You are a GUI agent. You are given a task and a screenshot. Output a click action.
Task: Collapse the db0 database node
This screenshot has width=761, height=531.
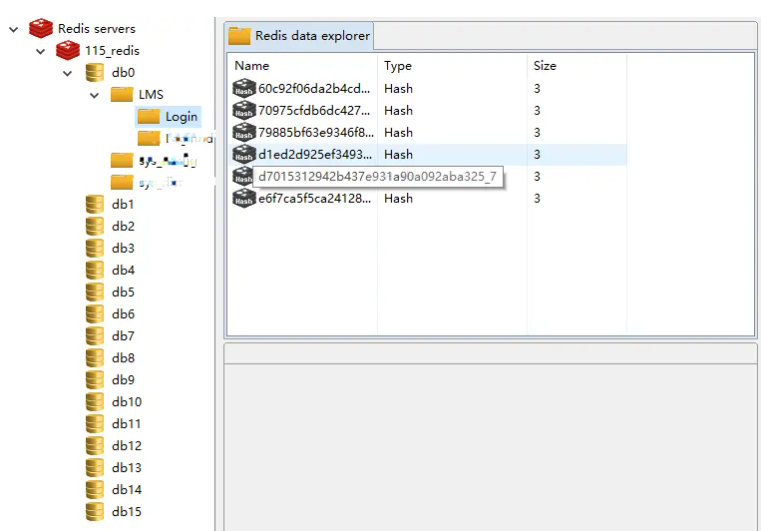coord(68,73)
